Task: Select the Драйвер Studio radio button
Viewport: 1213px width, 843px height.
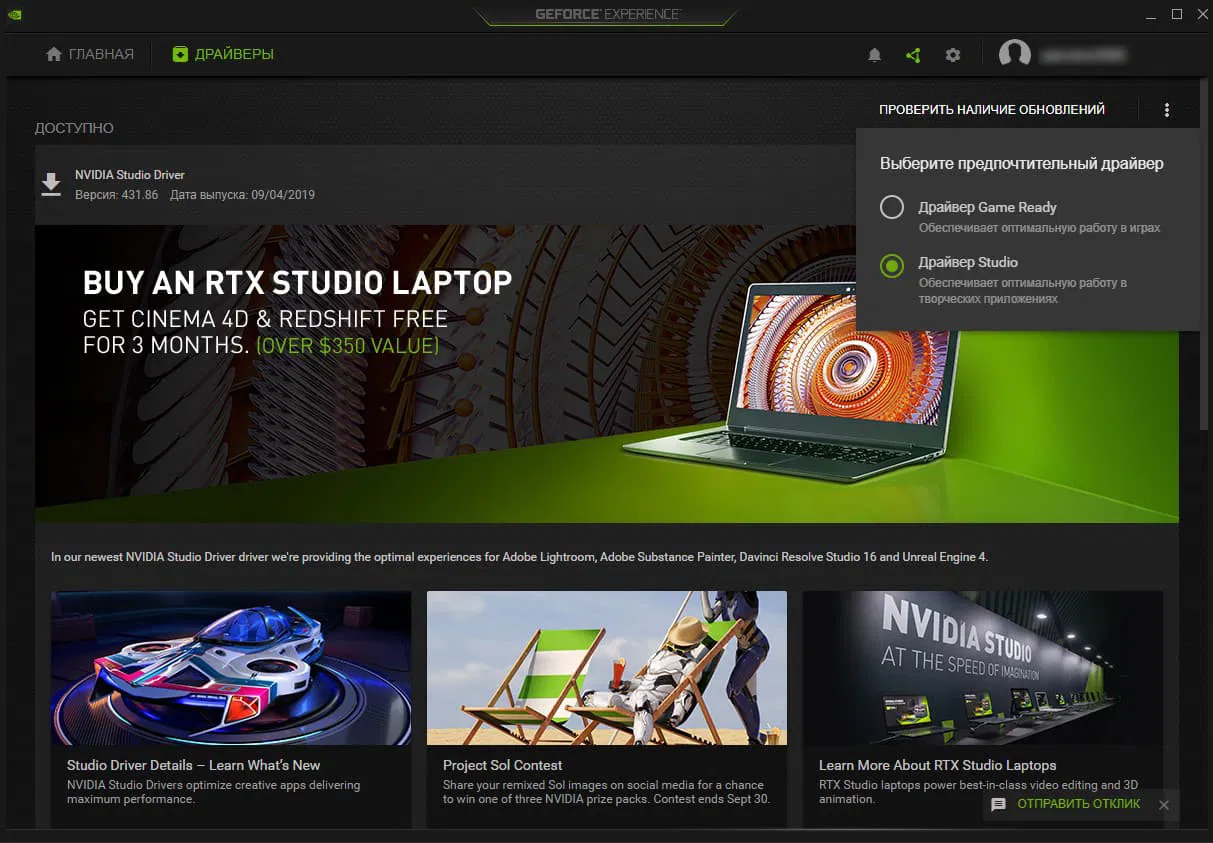Action: click(891, 266)
